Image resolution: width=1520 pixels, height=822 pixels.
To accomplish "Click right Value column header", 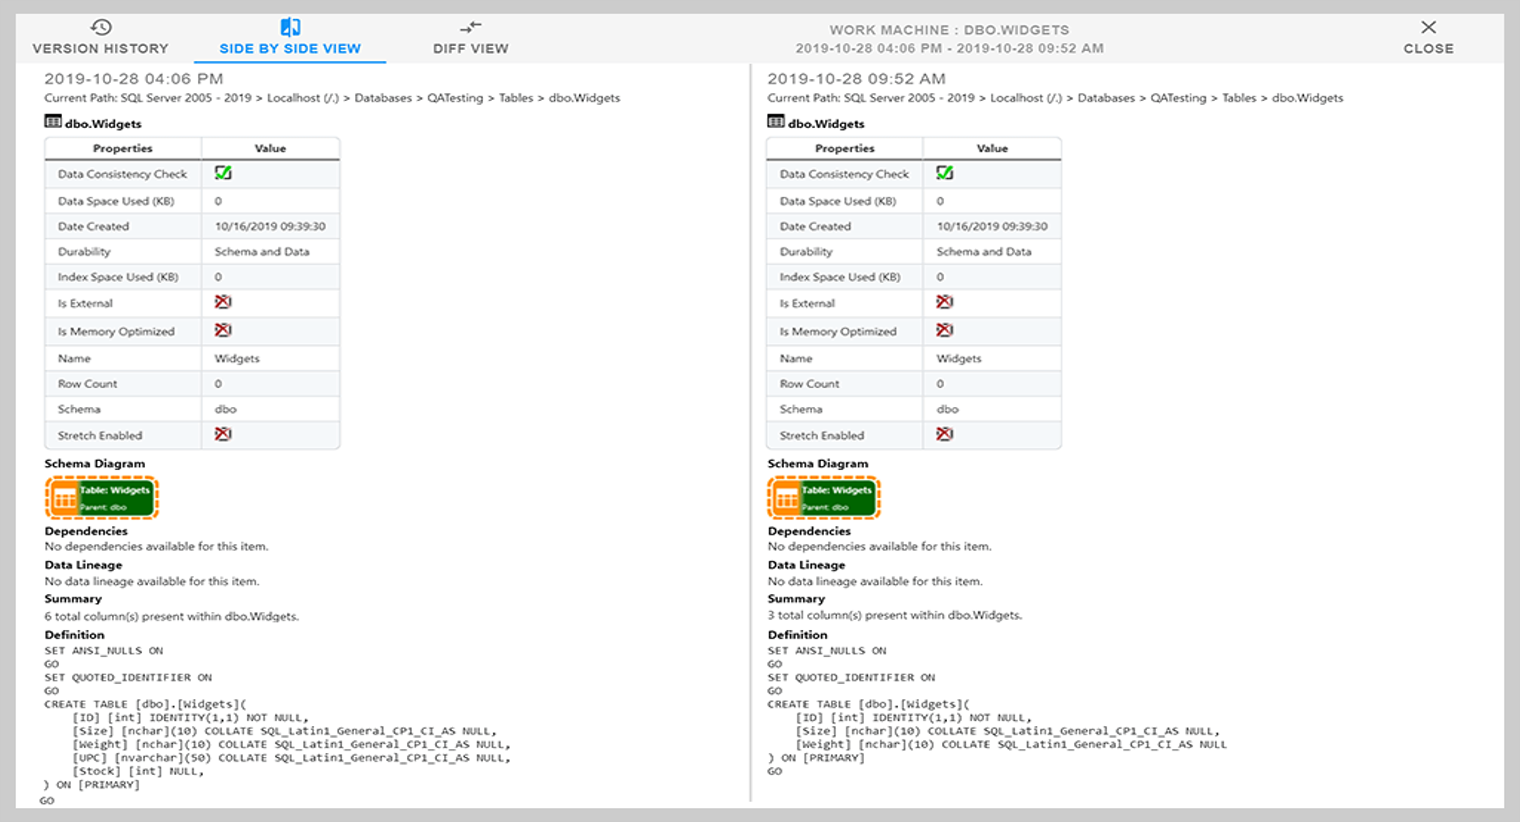I will coord(992,148).
